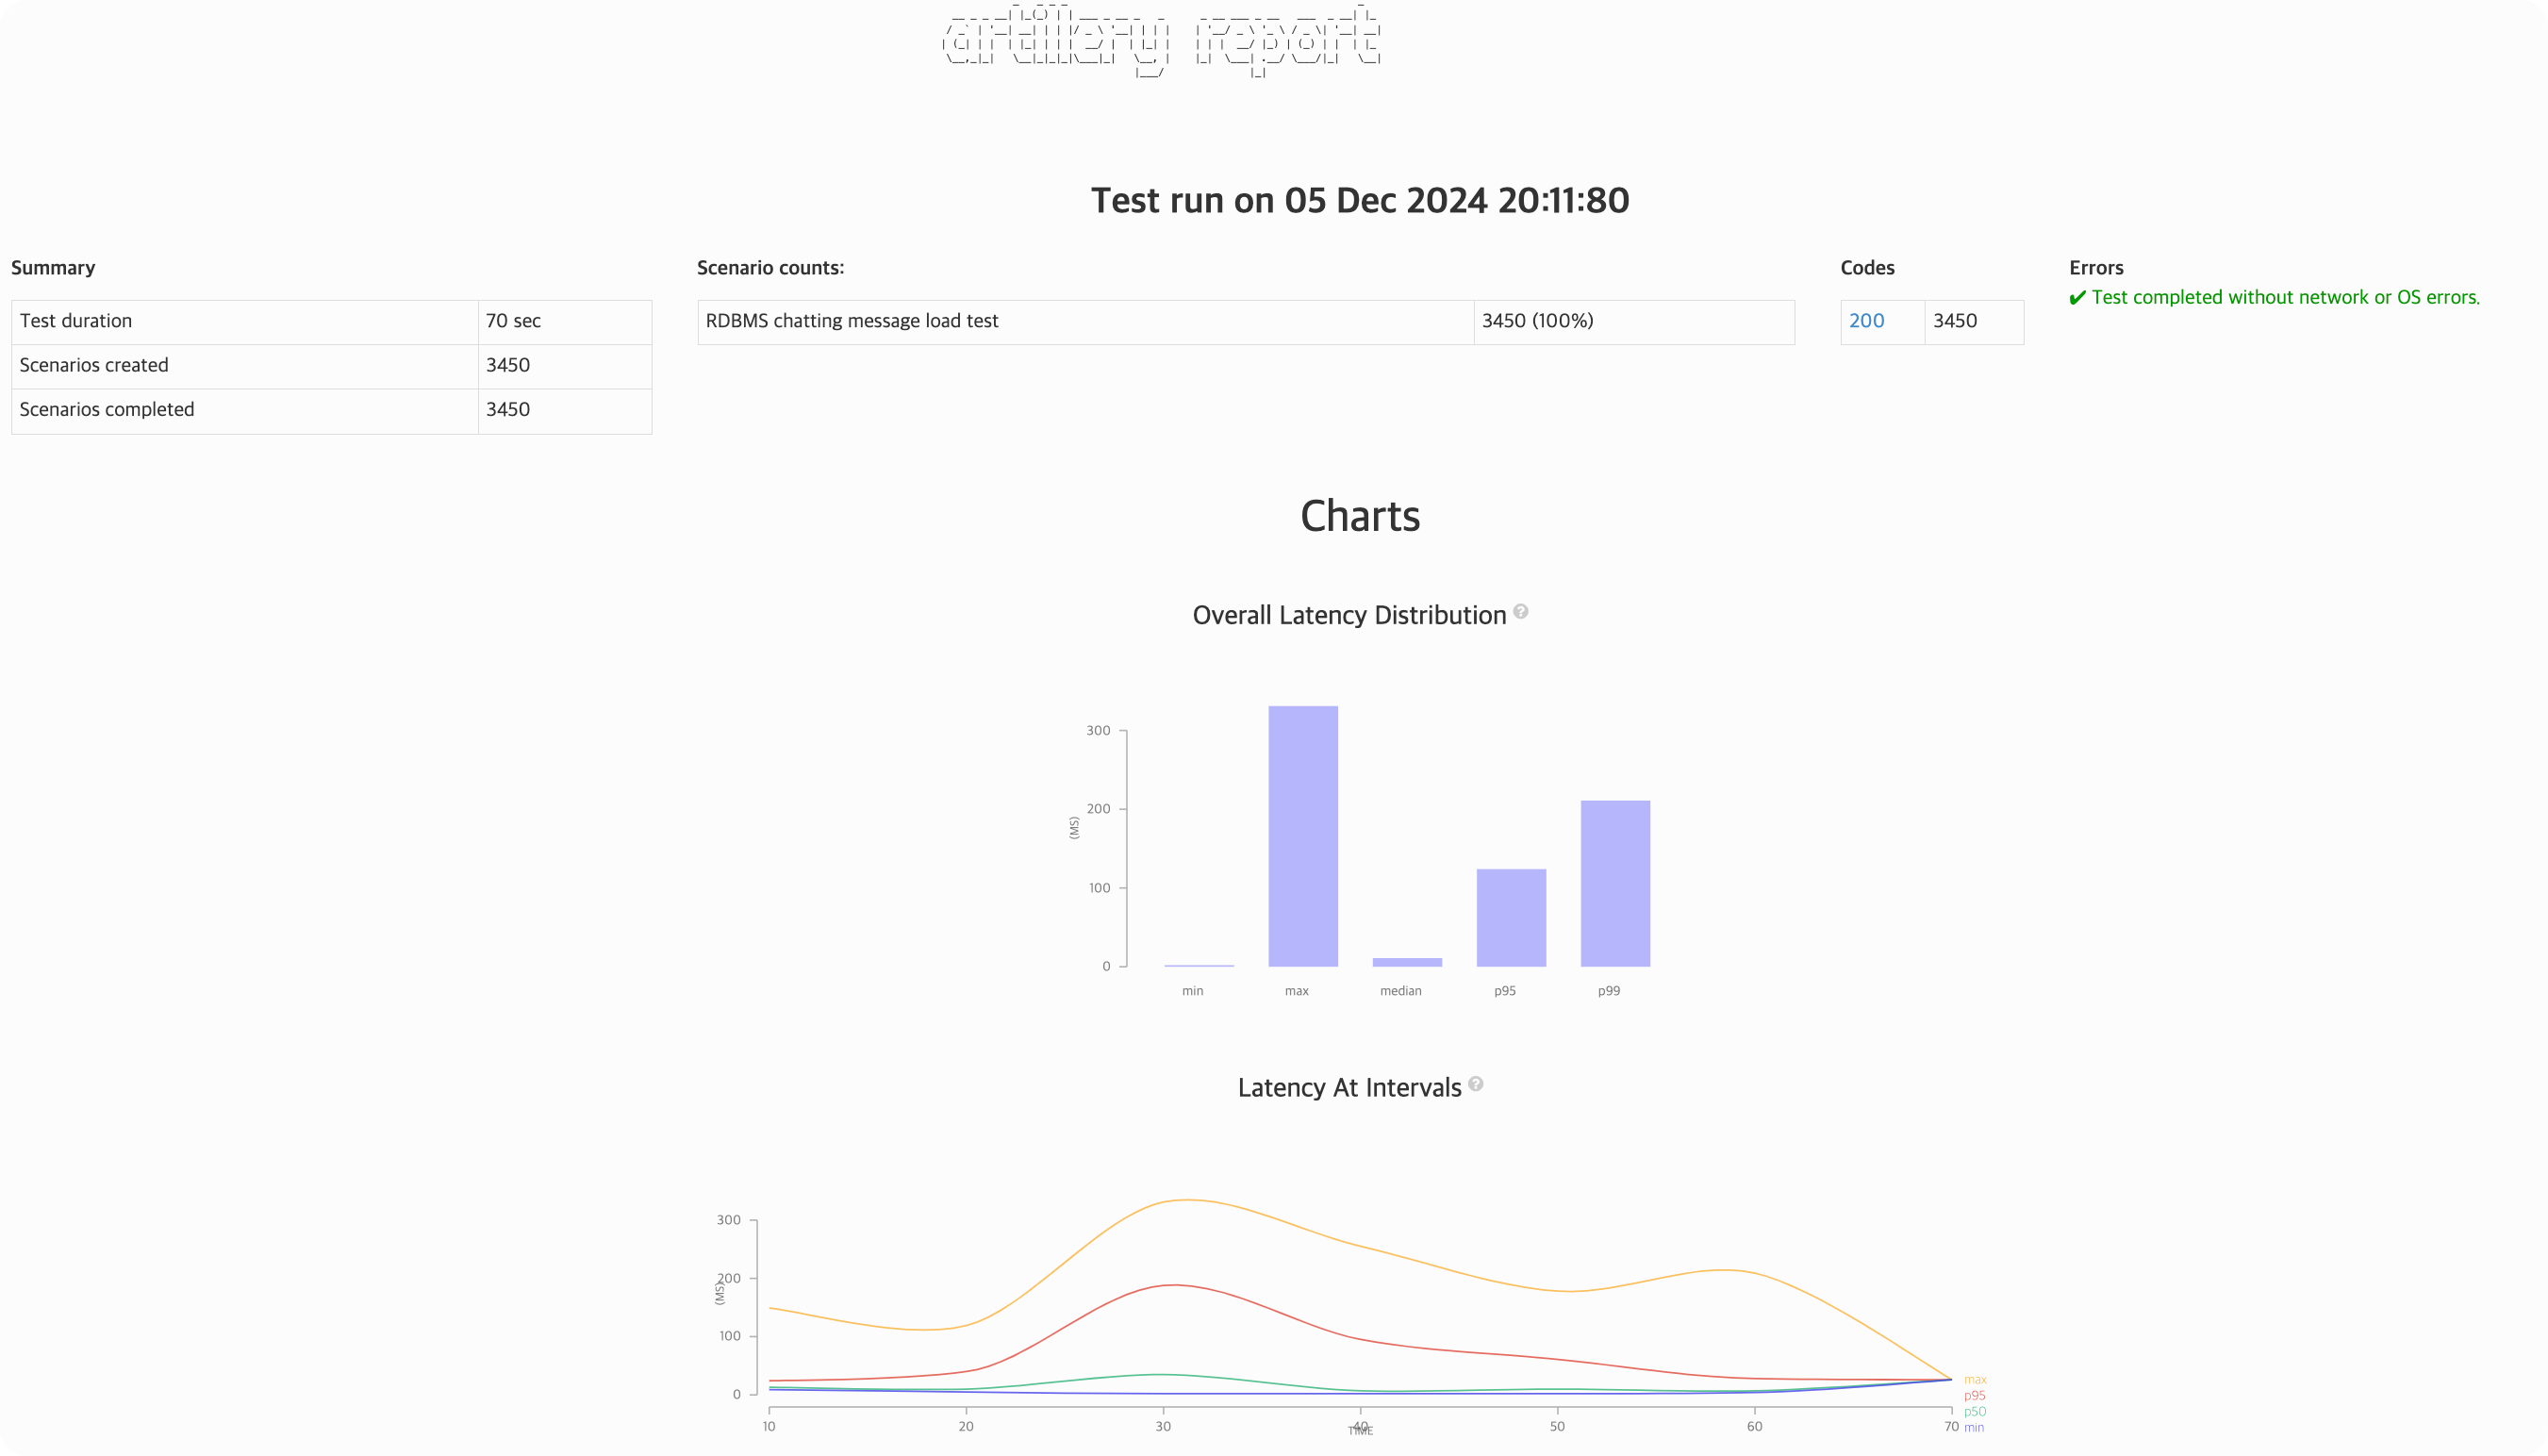
Task: Click the p95 bar in latency chart
Action: [x=1511, y=917]
